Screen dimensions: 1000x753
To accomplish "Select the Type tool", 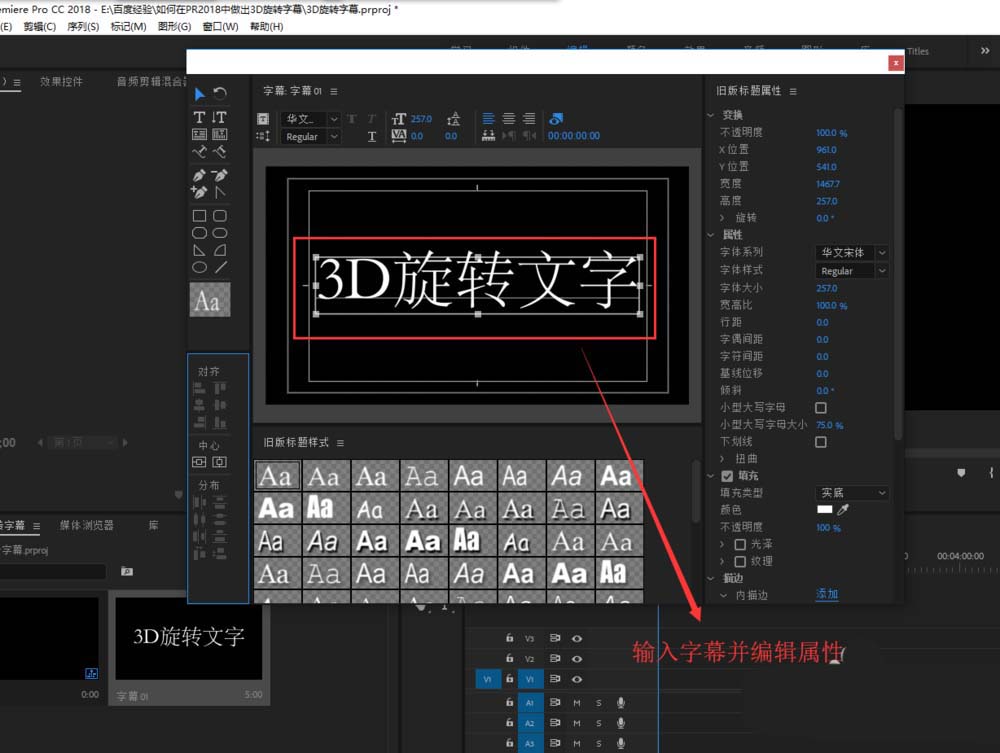I will click(199, 116).
